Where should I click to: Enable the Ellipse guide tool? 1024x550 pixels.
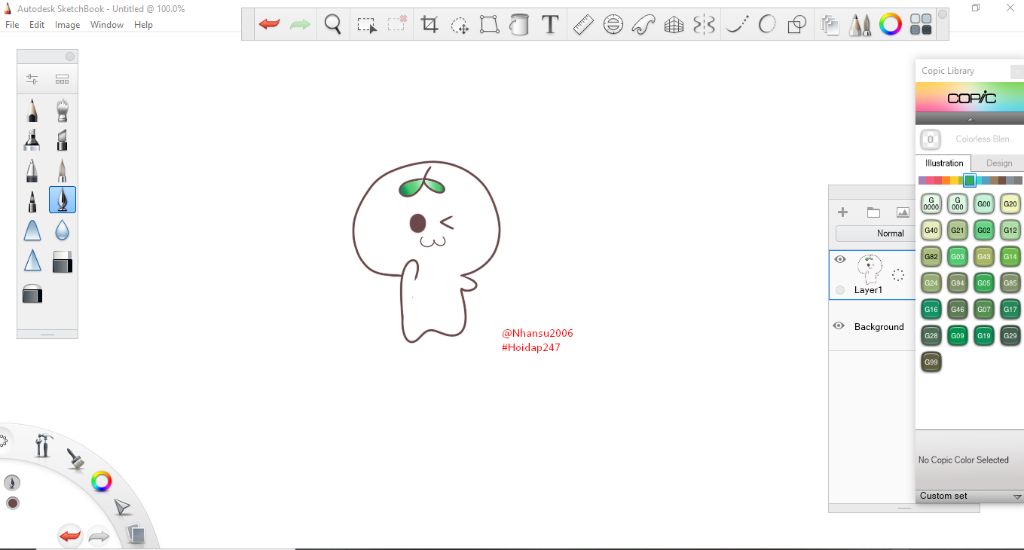click(x=613, y=25)
